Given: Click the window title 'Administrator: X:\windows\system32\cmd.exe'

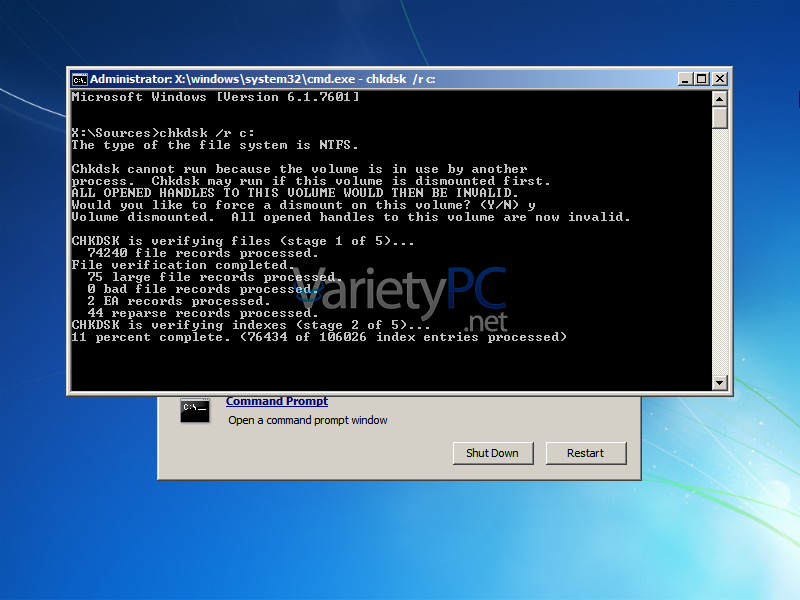Looking at the screenshot, I should [x=223, y=79].
